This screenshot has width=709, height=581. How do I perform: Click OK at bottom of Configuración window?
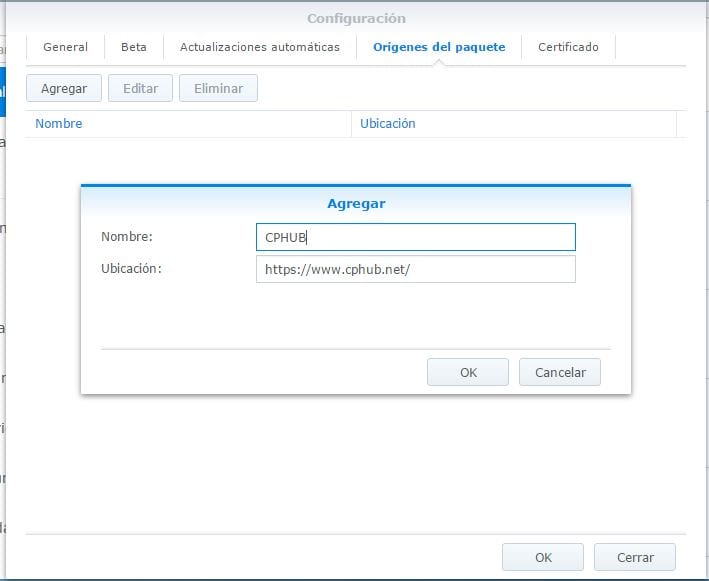click(x=543, y=557)
